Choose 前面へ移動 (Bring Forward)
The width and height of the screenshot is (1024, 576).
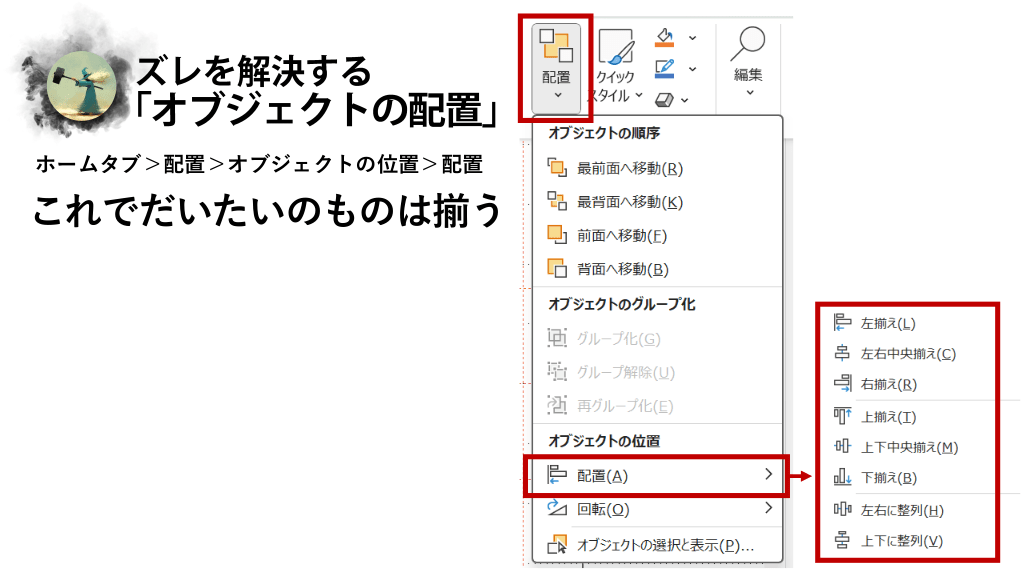pos(621,236)
